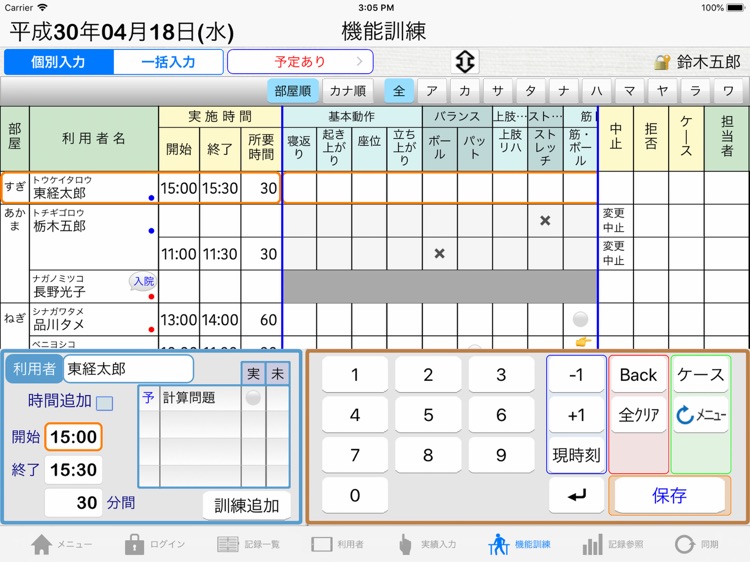Screen dimensions: 750x562
Task: Tap the +1 increment key
Action: coord(576,415)
